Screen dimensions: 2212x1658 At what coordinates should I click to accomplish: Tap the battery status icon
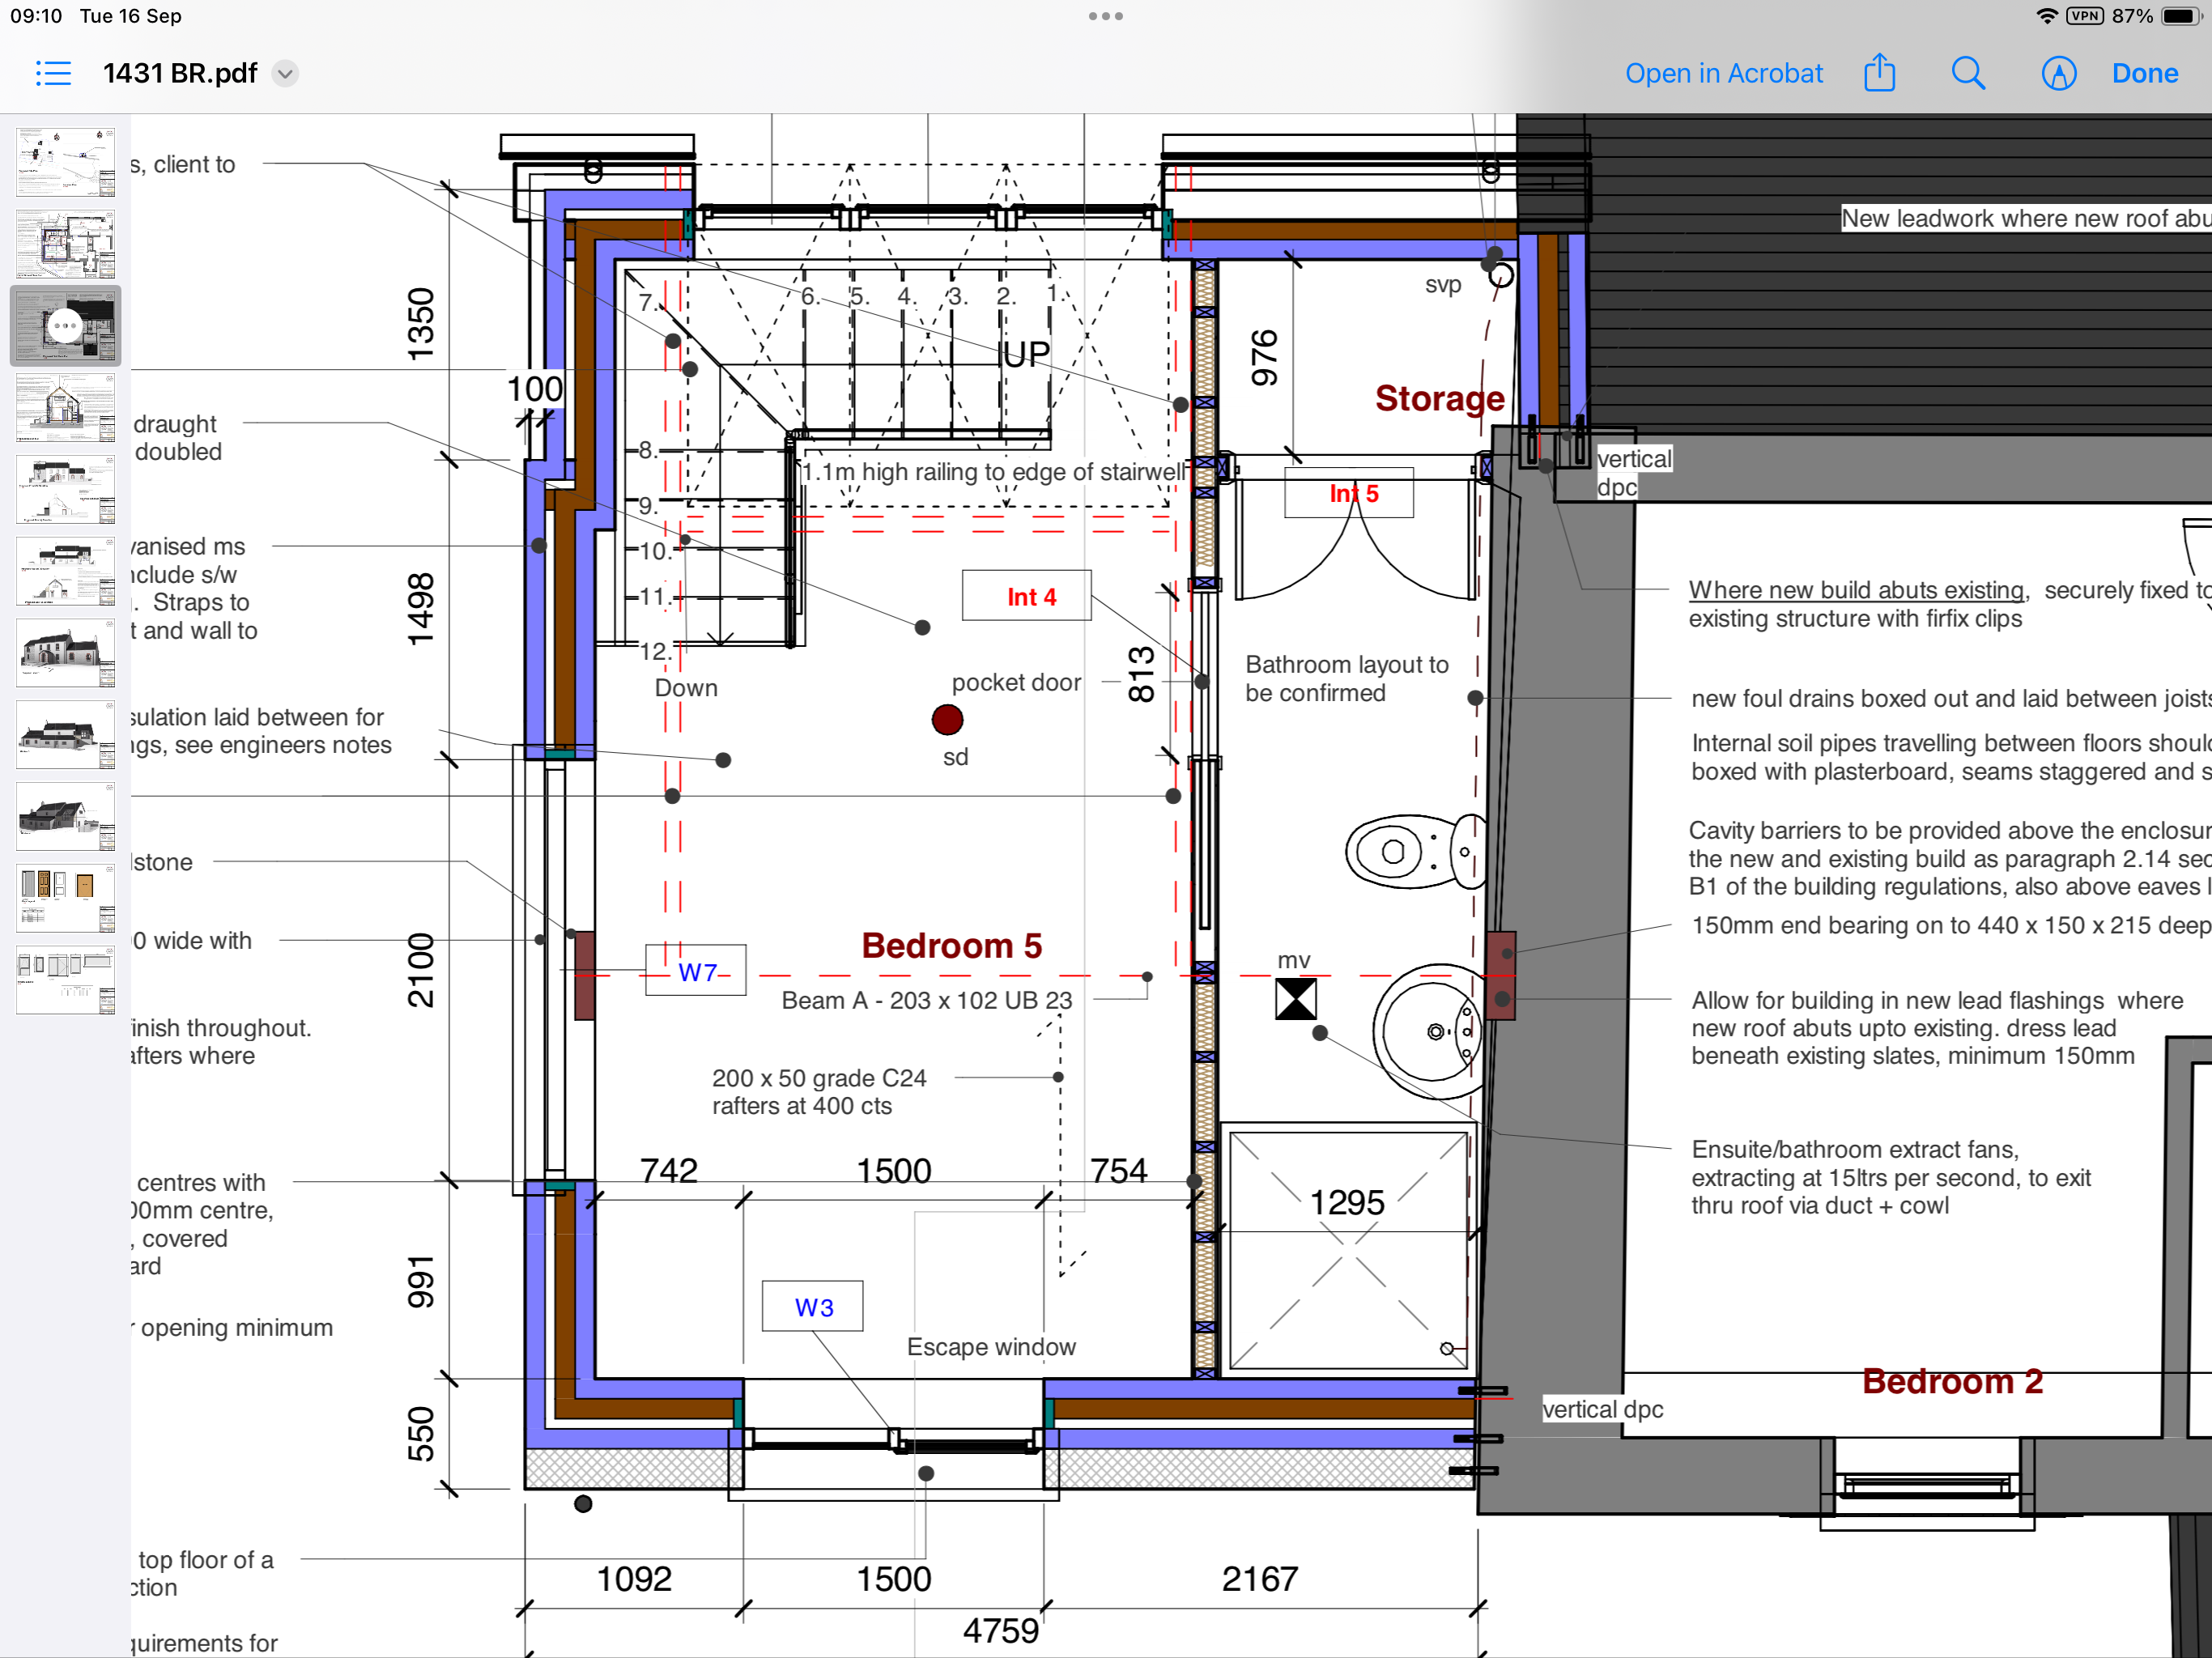point(2180,16)
